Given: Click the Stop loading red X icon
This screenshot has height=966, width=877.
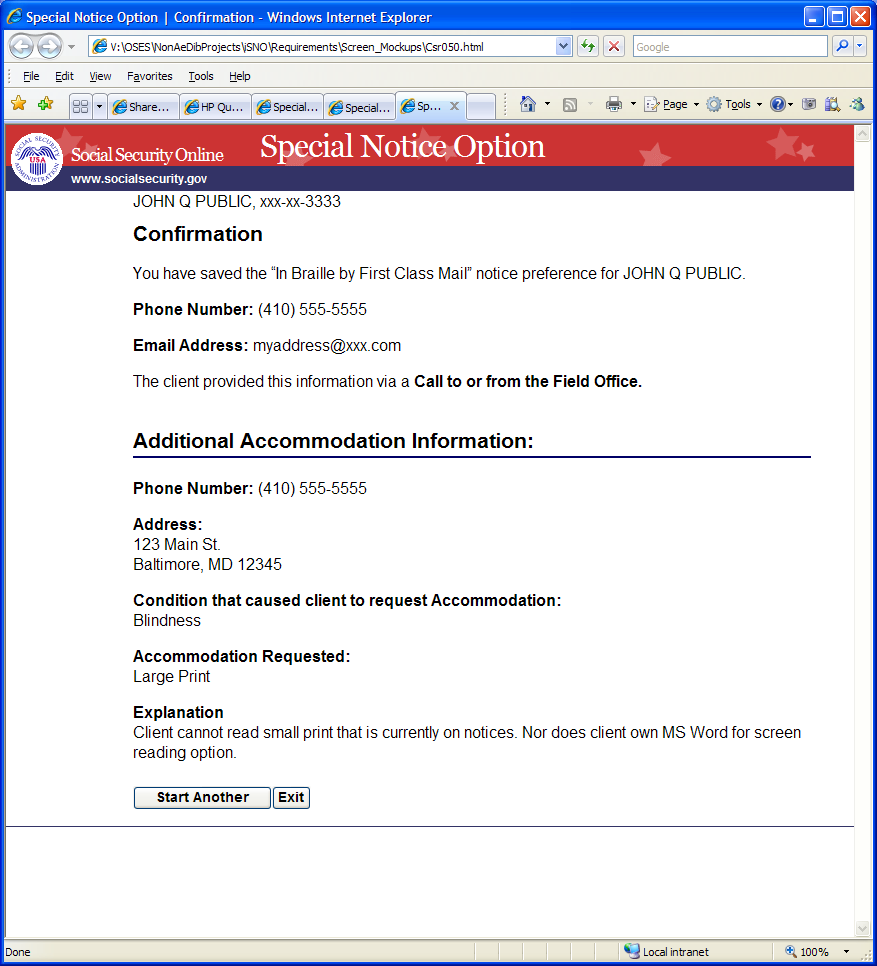Looking at the screenshot, I should (x=614, y=46).
